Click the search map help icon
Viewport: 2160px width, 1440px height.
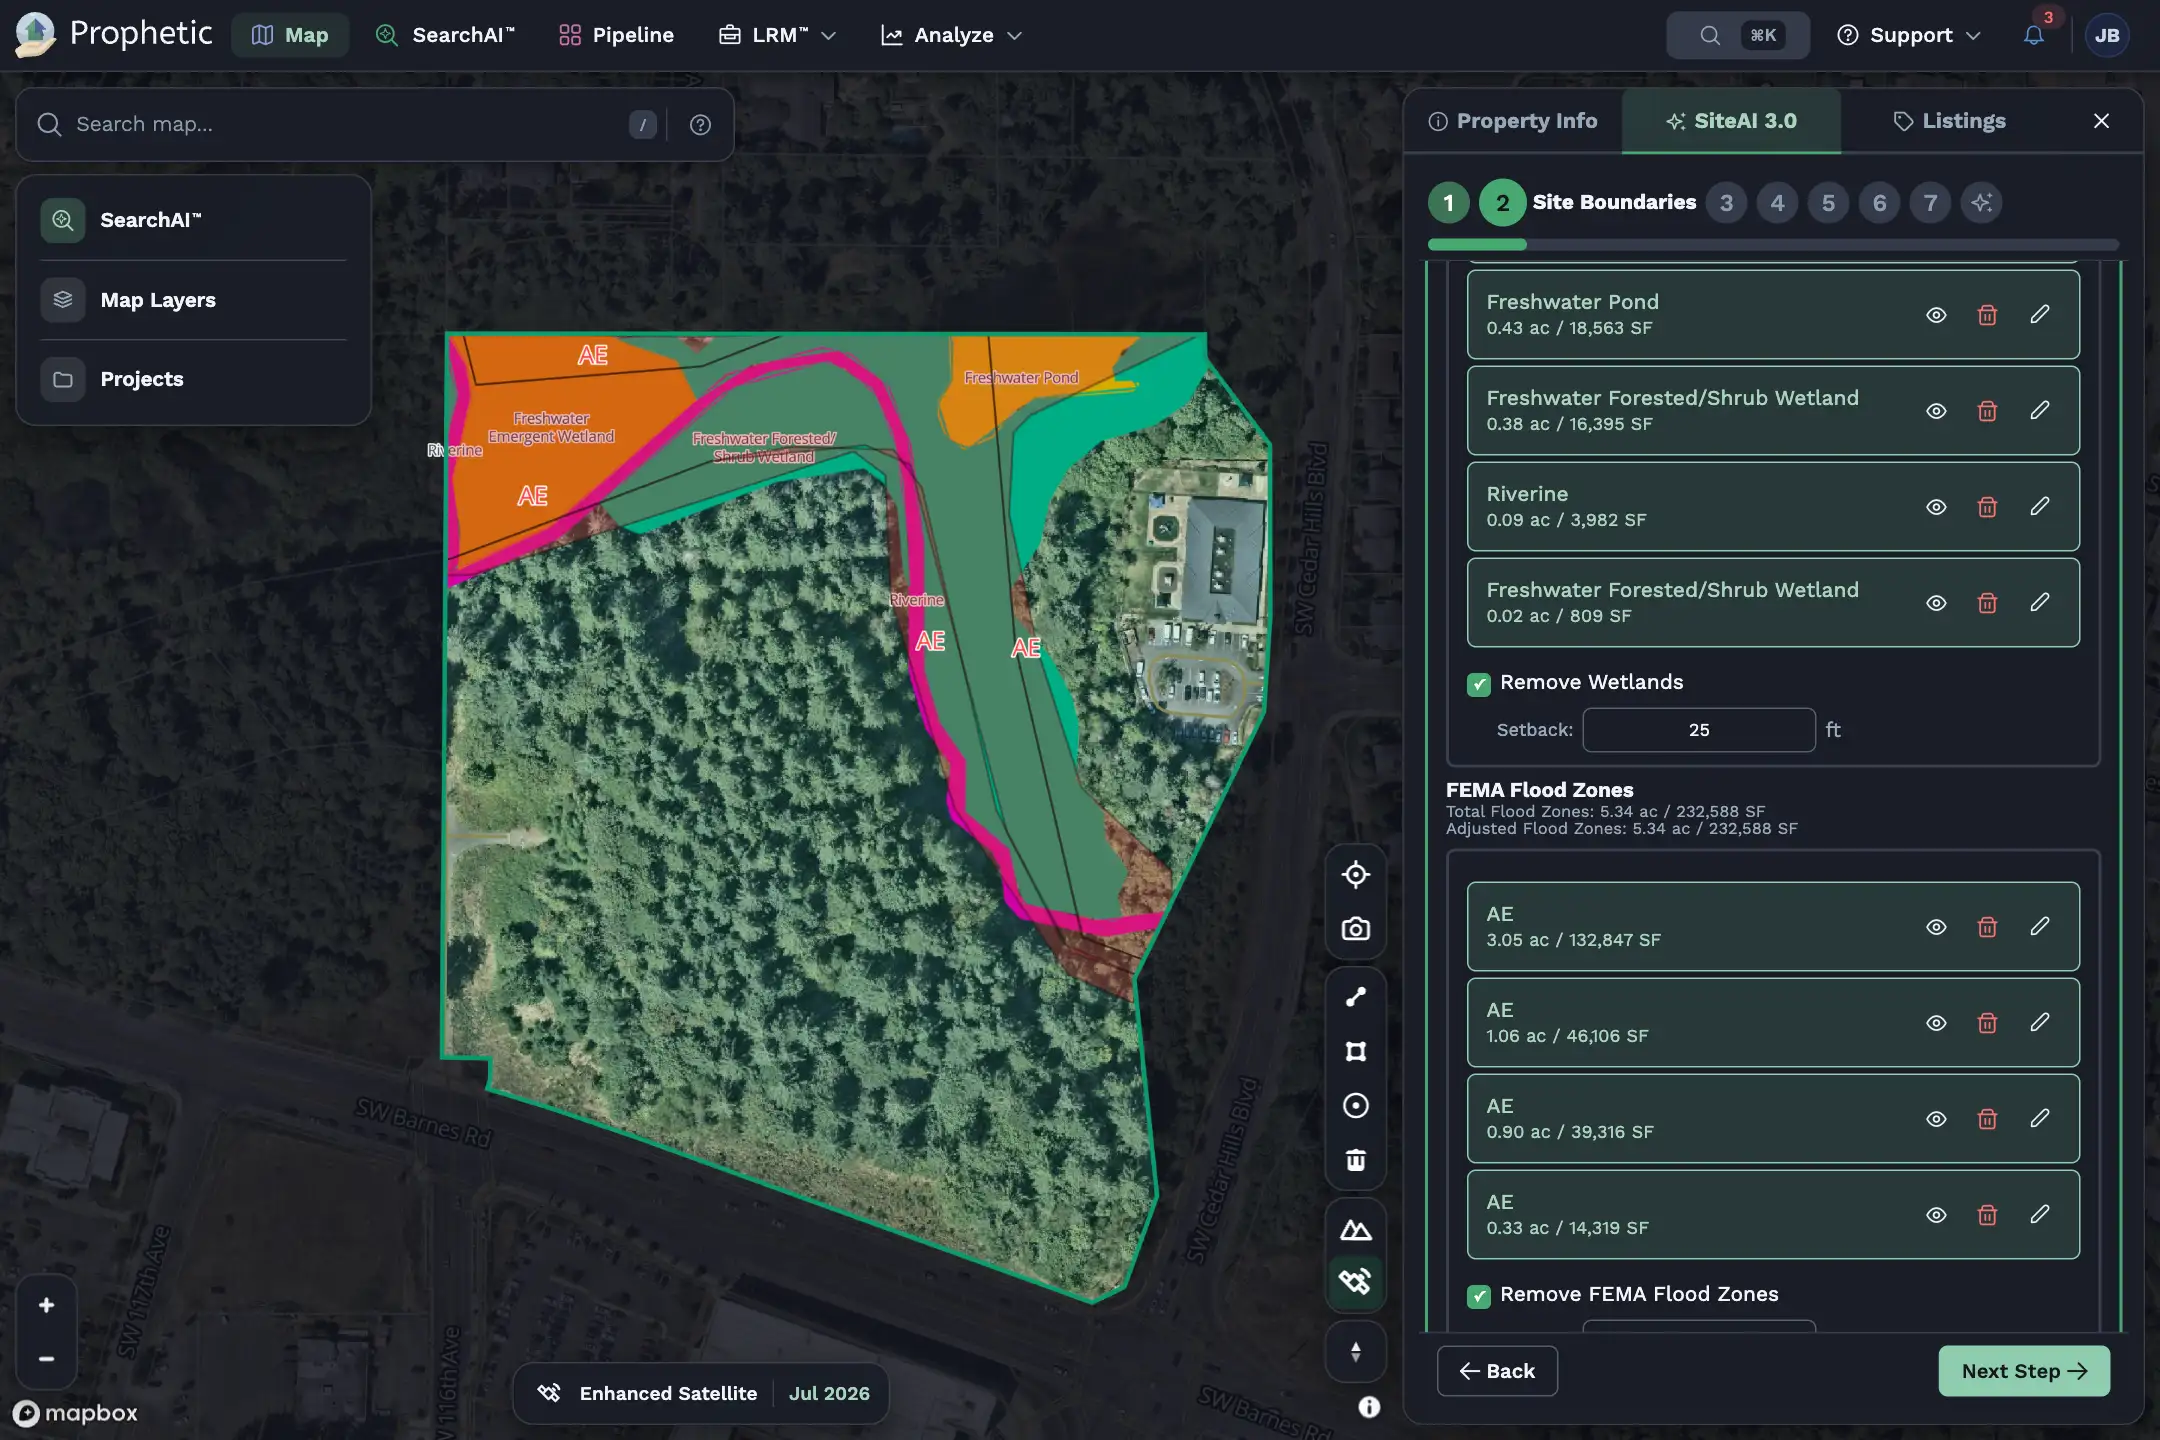pos(700,124)
